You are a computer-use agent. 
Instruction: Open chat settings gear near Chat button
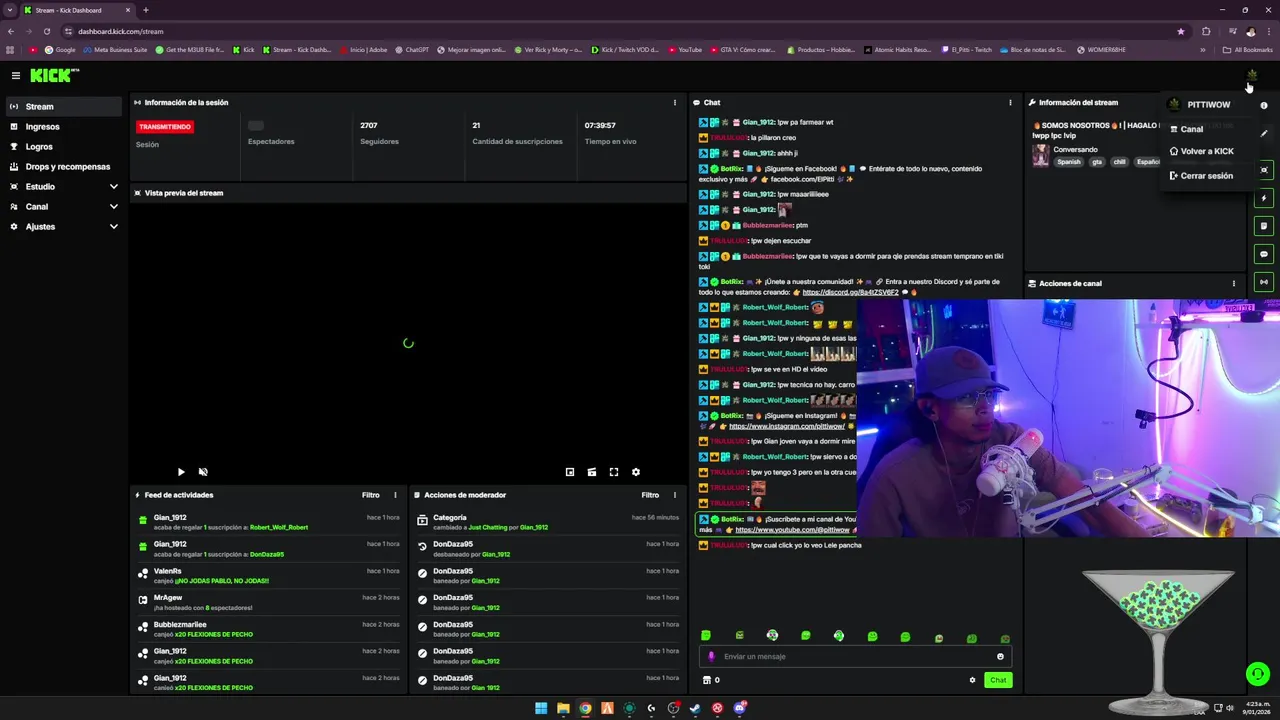pyautogui.click(x=972, y=680)
